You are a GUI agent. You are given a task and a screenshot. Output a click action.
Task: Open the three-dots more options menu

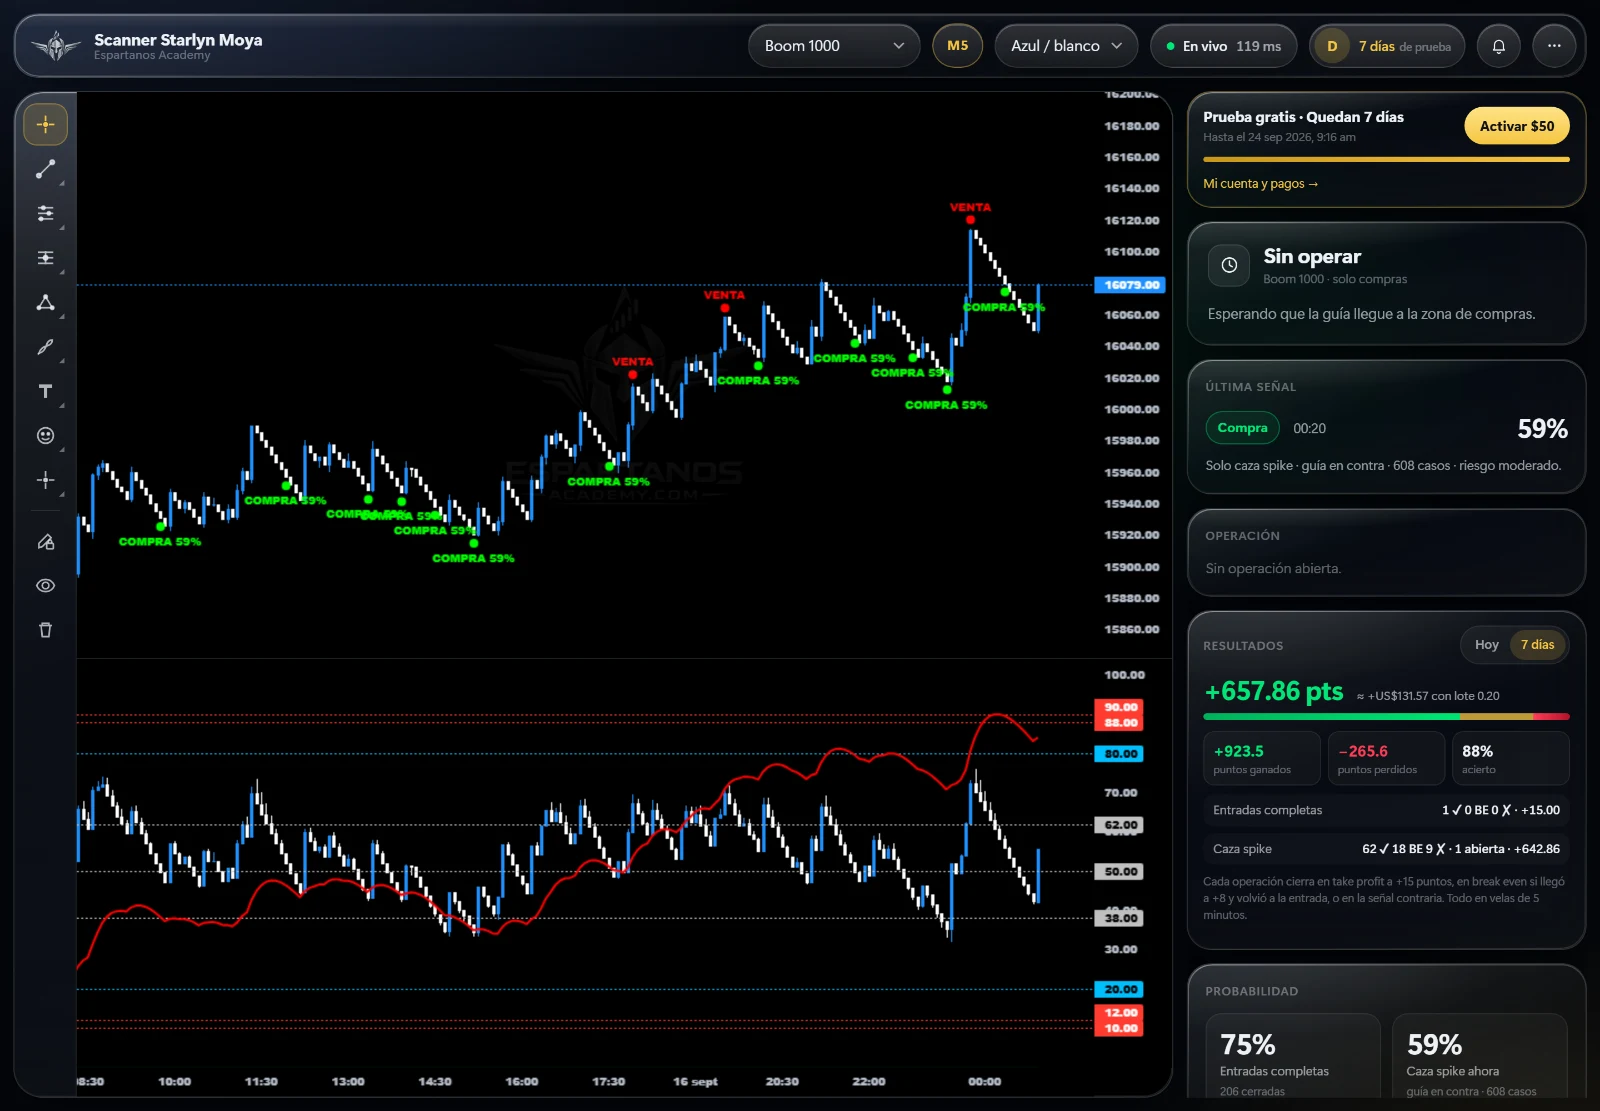[x=1554, y=46]
